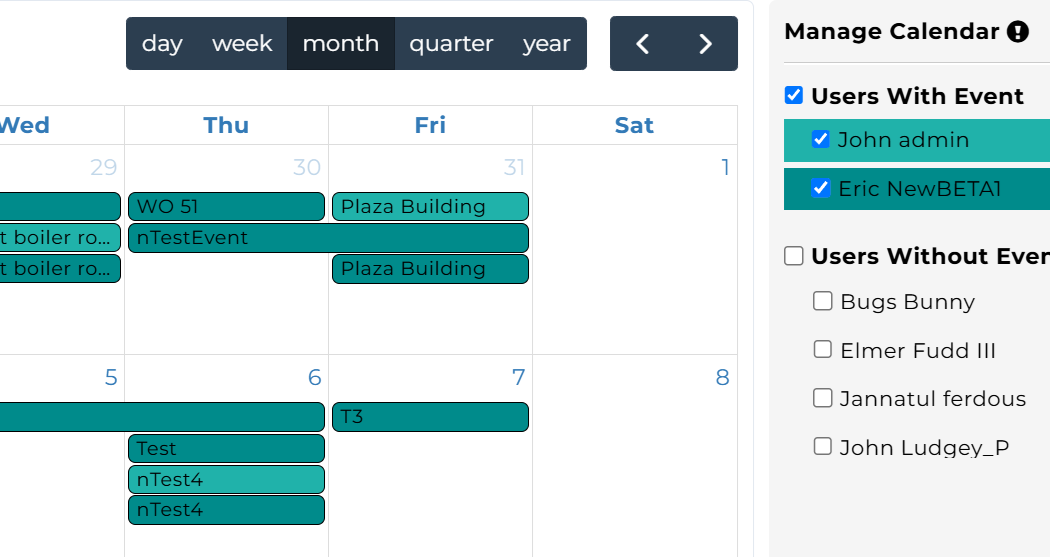Uncheck Eric NewBETA1 user checkbox
Viewport: 1050px width, 557px height.
click(820, 188)
